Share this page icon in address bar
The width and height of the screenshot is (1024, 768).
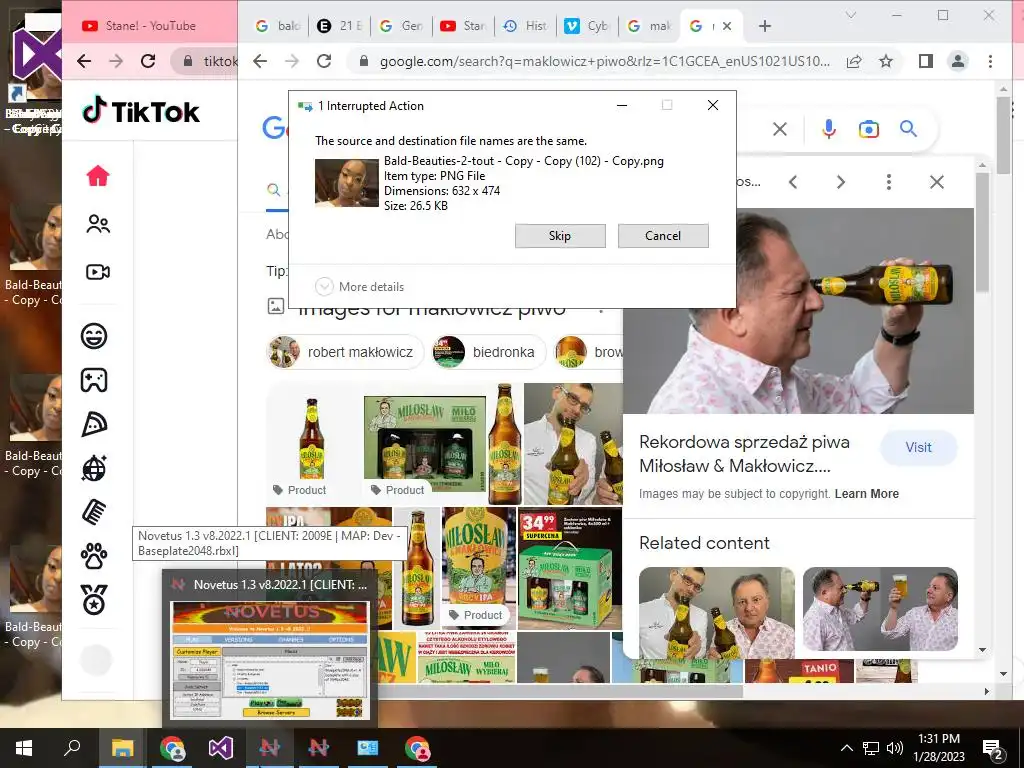854,61
